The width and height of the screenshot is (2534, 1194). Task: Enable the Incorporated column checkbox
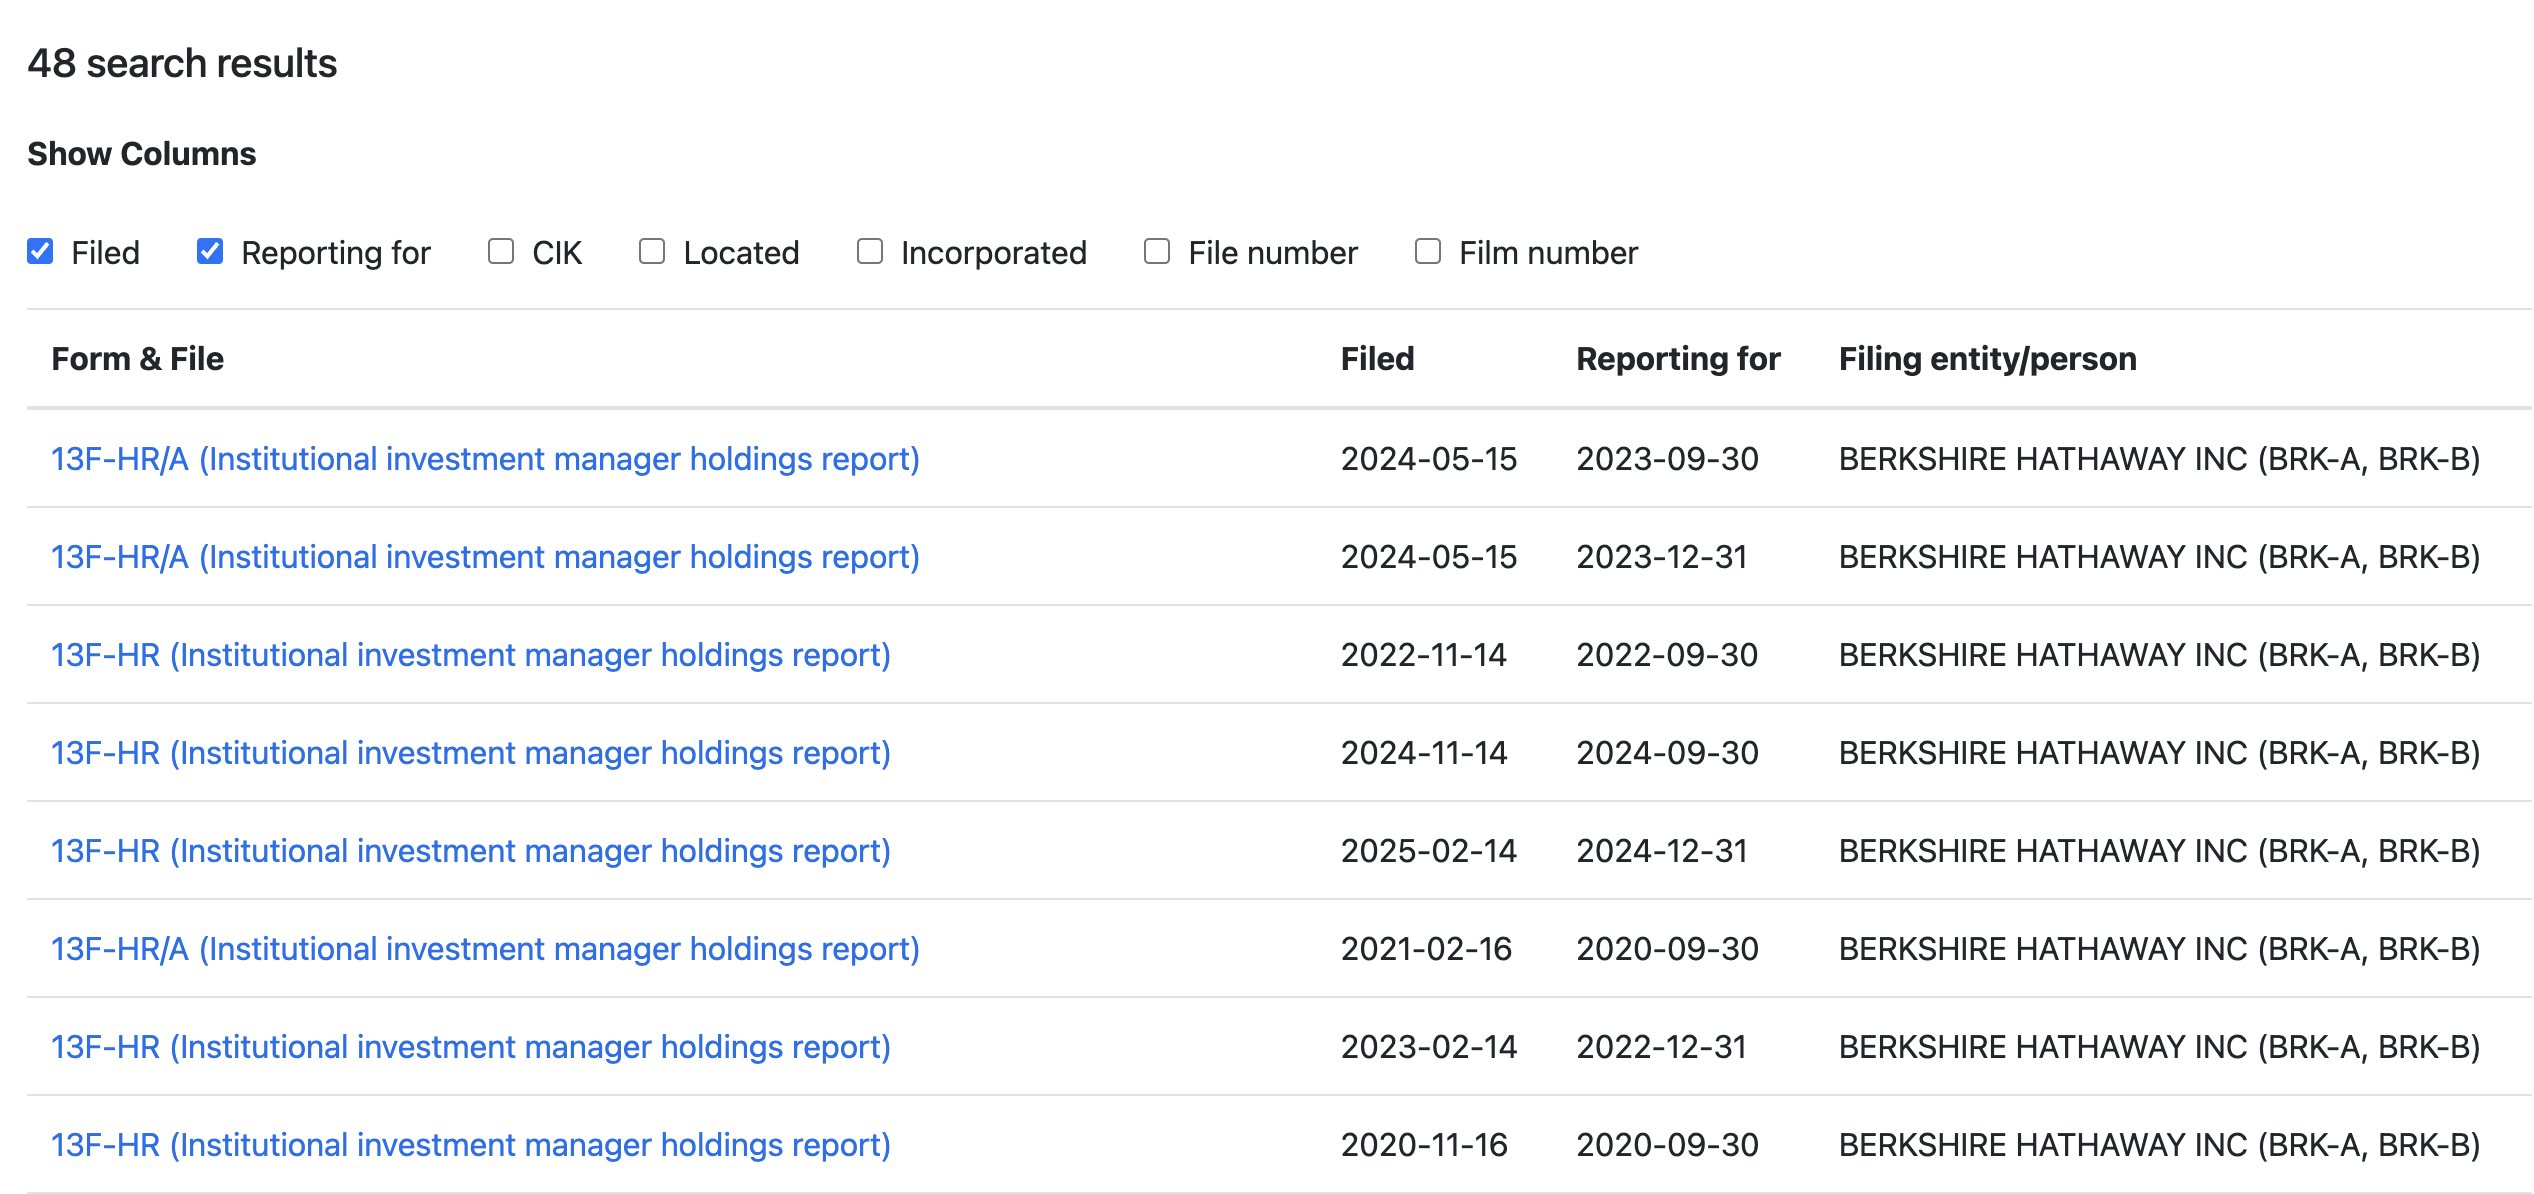[870, 251]
